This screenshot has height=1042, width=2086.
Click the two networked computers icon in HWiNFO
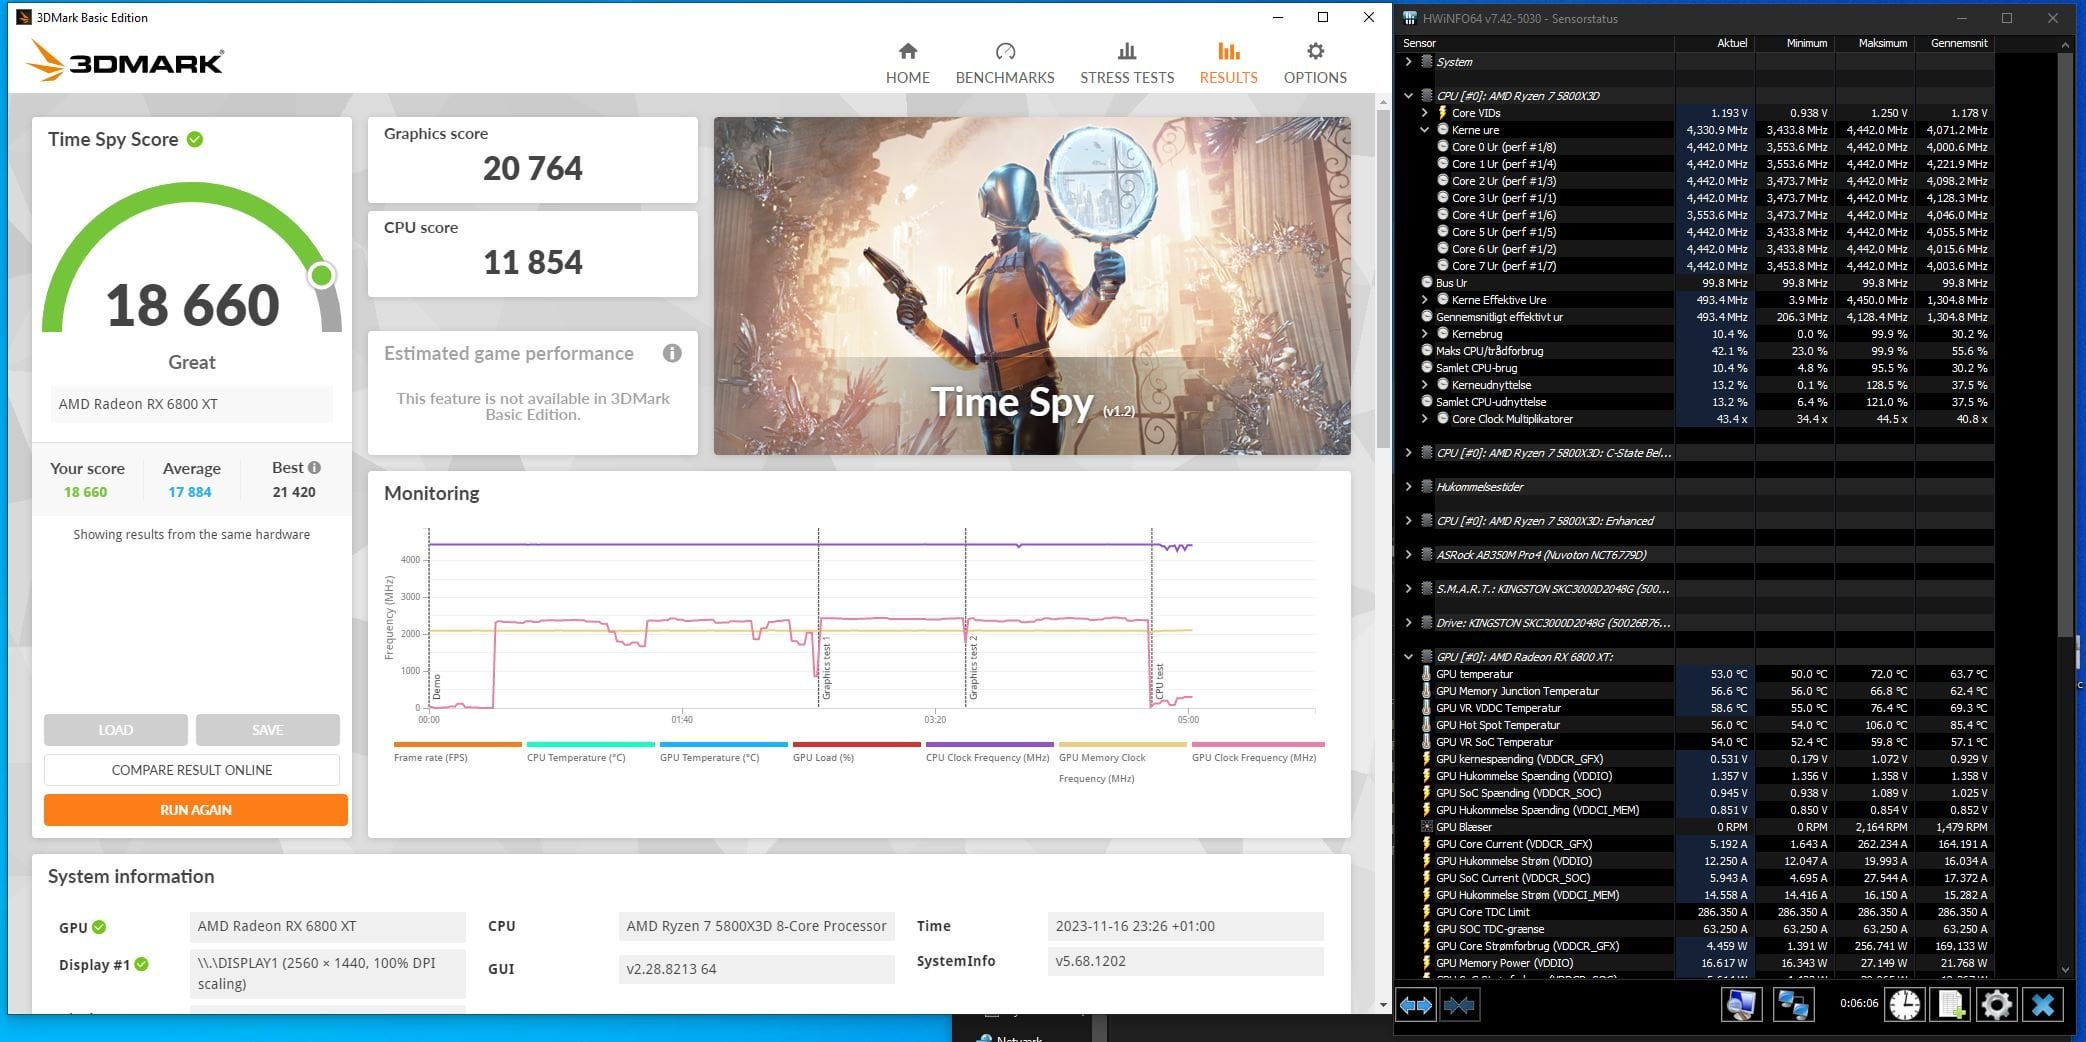point(1792,1004)
